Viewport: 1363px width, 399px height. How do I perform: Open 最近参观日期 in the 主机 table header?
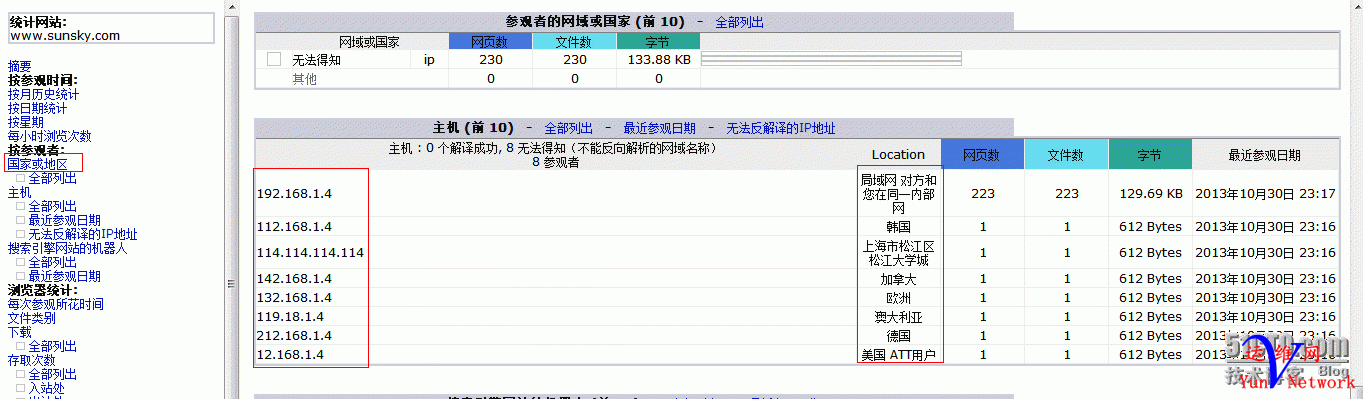[659, 128]
